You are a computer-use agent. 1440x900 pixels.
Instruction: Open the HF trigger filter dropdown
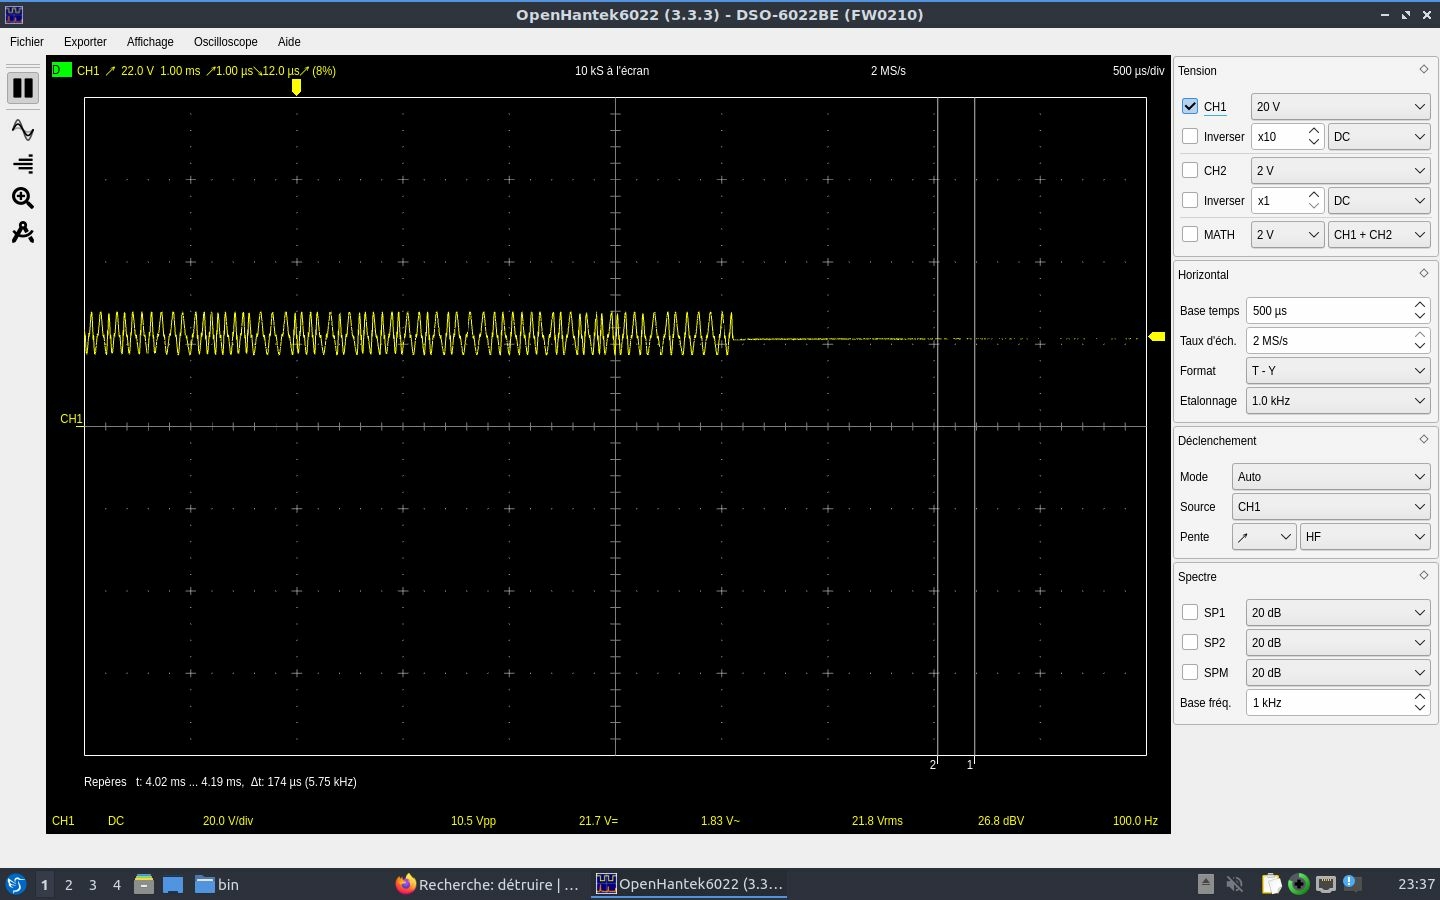(1365, 536)
